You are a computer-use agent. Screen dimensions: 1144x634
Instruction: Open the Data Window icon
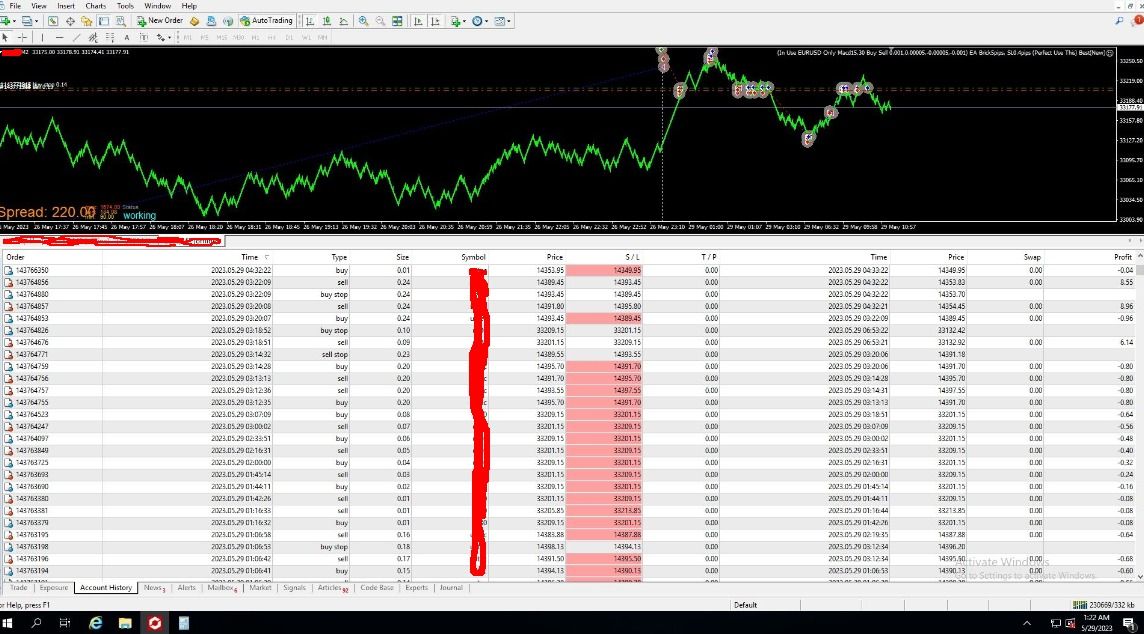click(70, 21)
